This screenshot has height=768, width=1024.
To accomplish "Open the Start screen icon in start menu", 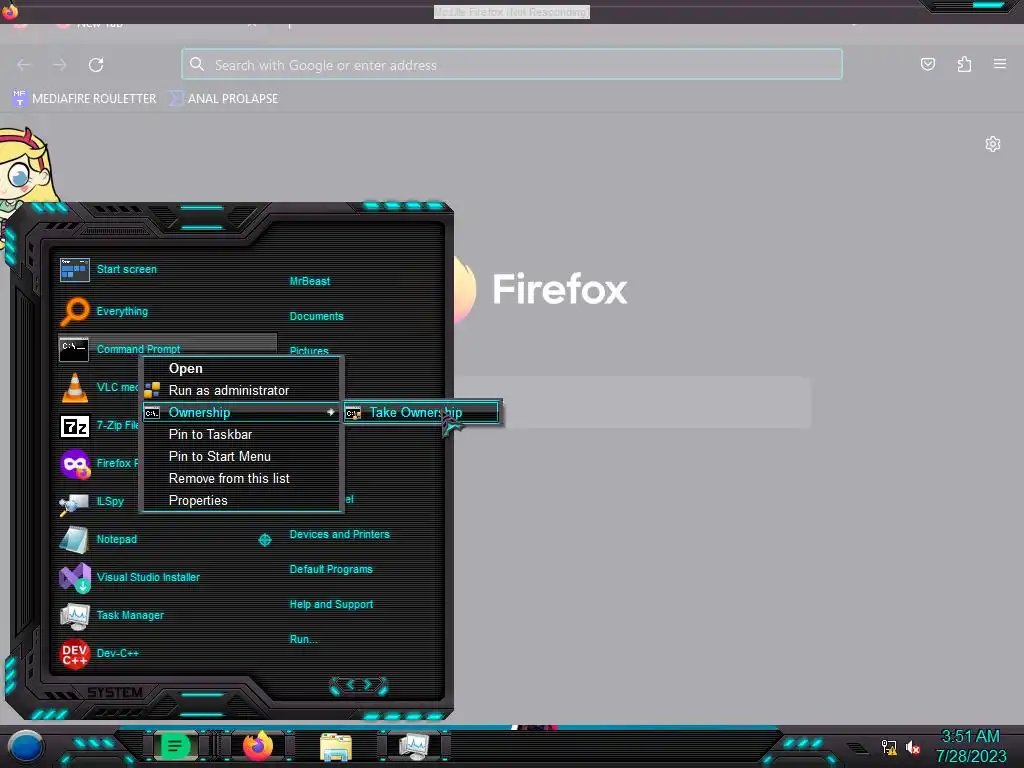I will [74, 269].
